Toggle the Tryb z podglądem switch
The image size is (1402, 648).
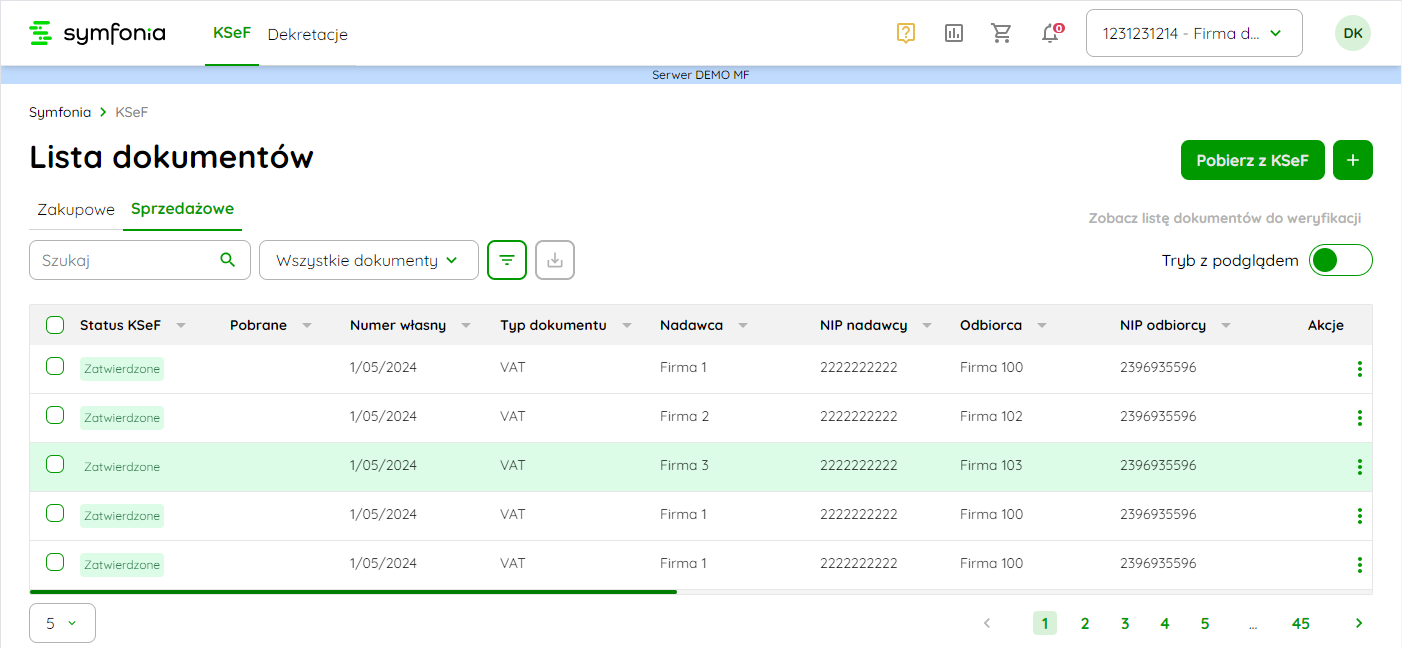(x=1340, y=260)
